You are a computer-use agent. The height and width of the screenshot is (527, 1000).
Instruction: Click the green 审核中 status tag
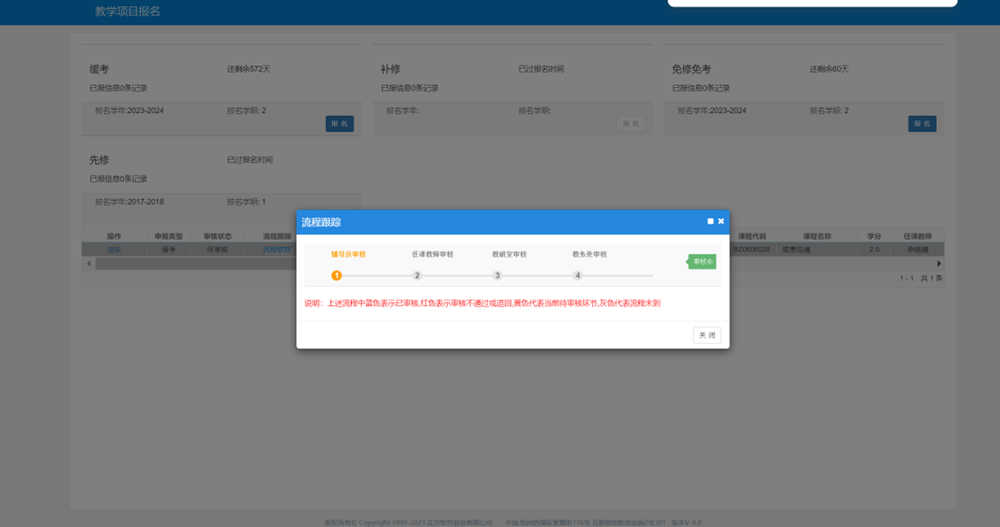702,262
